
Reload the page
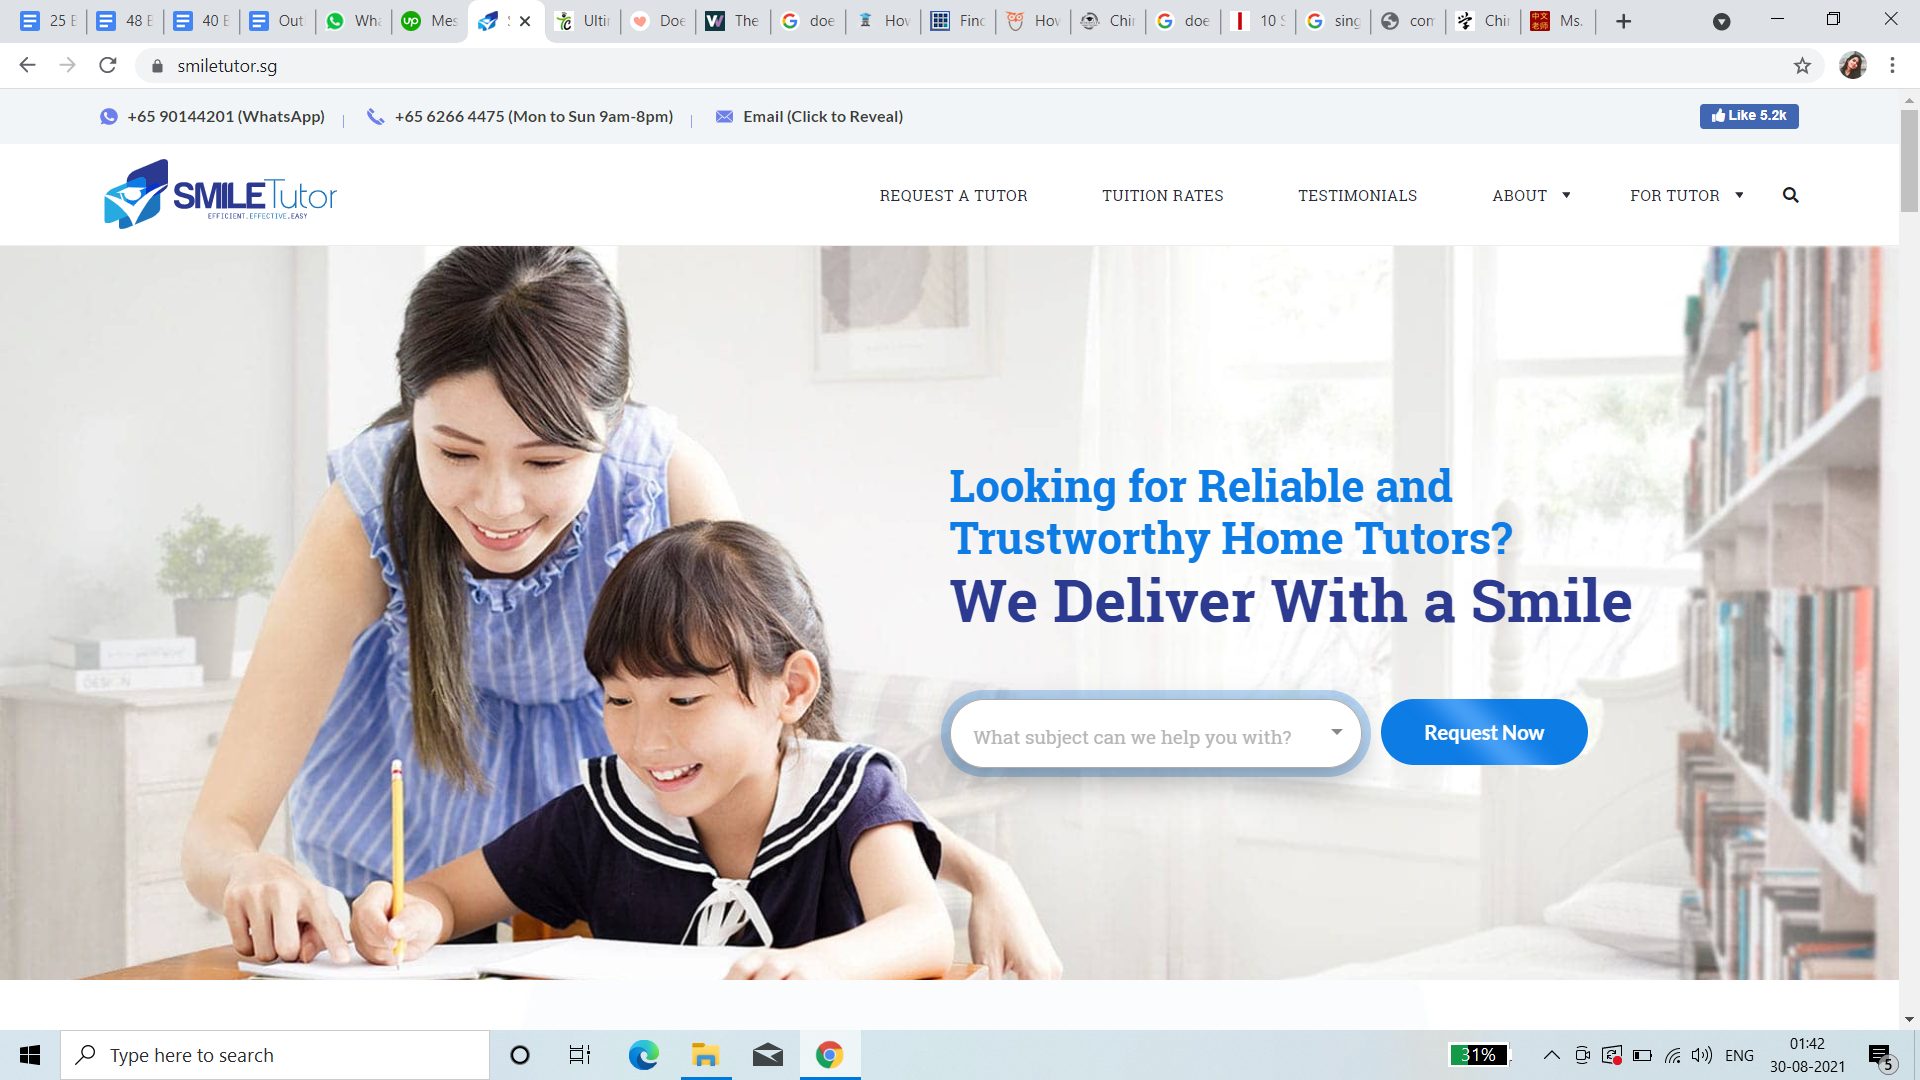108,66
